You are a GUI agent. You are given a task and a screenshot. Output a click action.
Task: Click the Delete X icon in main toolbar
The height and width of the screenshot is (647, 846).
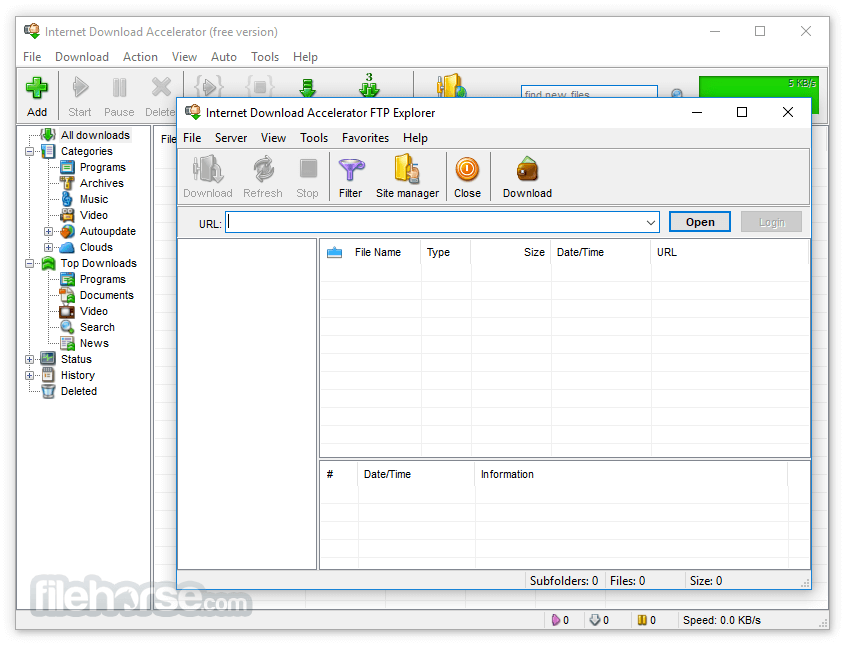click(161, 87)
